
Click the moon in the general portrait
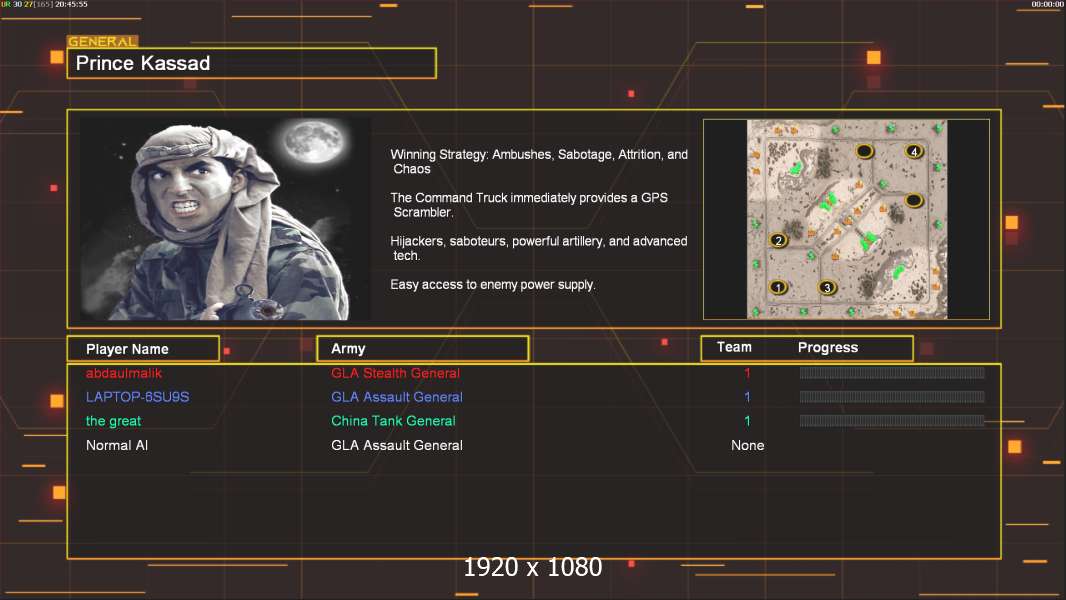click(x=307, y=146)
